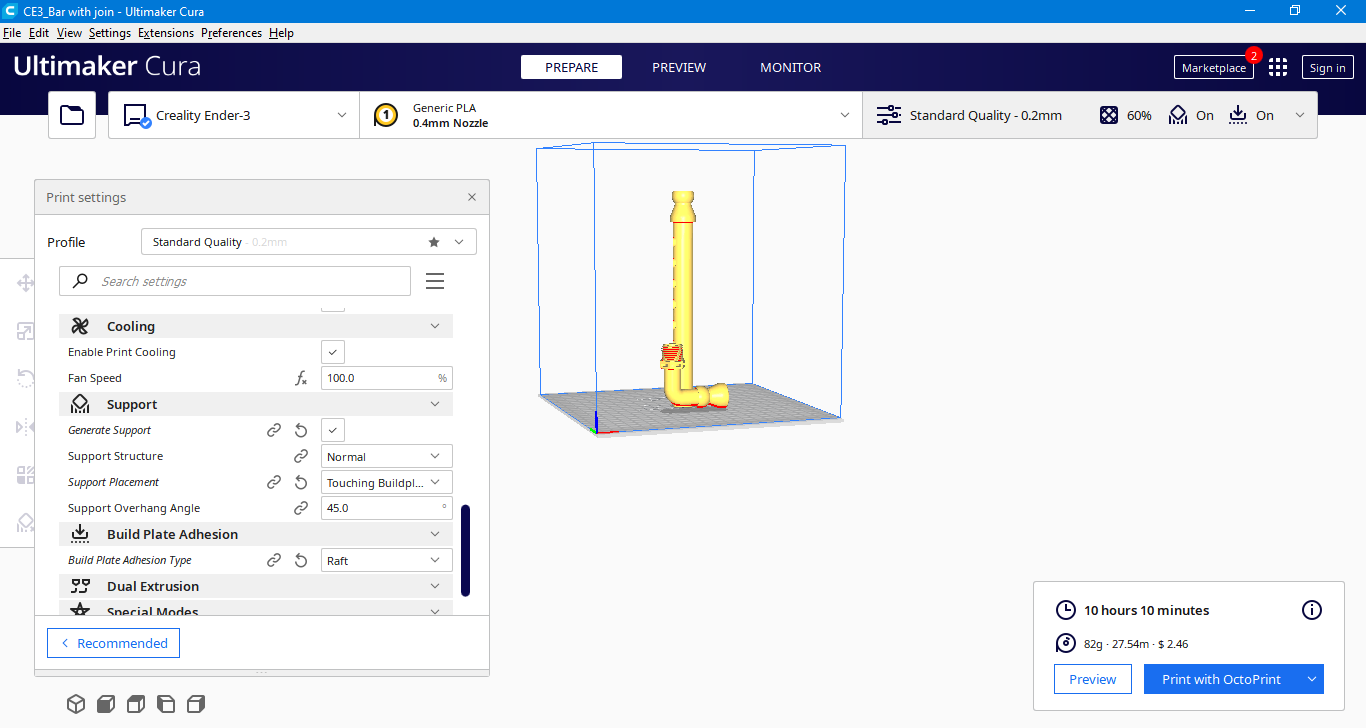This screenshot has width=1366, height=728.
Task: Open the Settings menu
Action: [110, 33]
